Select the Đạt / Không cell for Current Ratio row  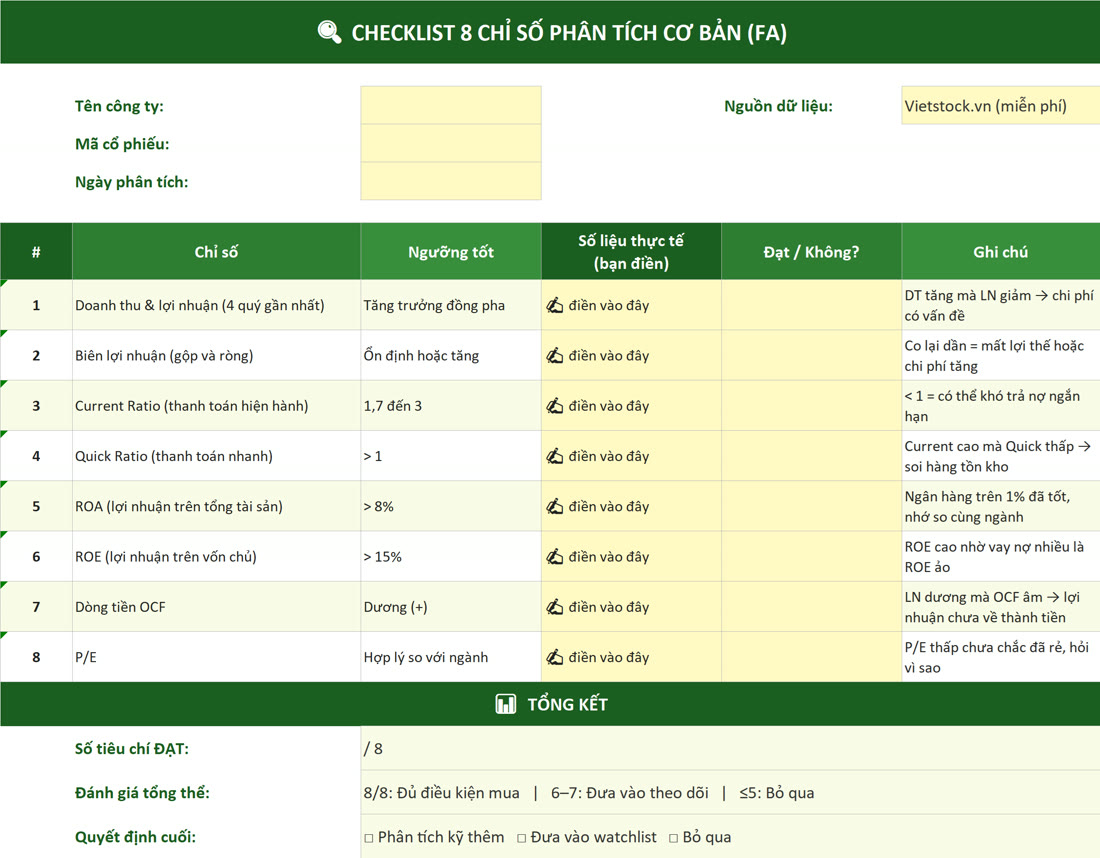pos(811,405)
